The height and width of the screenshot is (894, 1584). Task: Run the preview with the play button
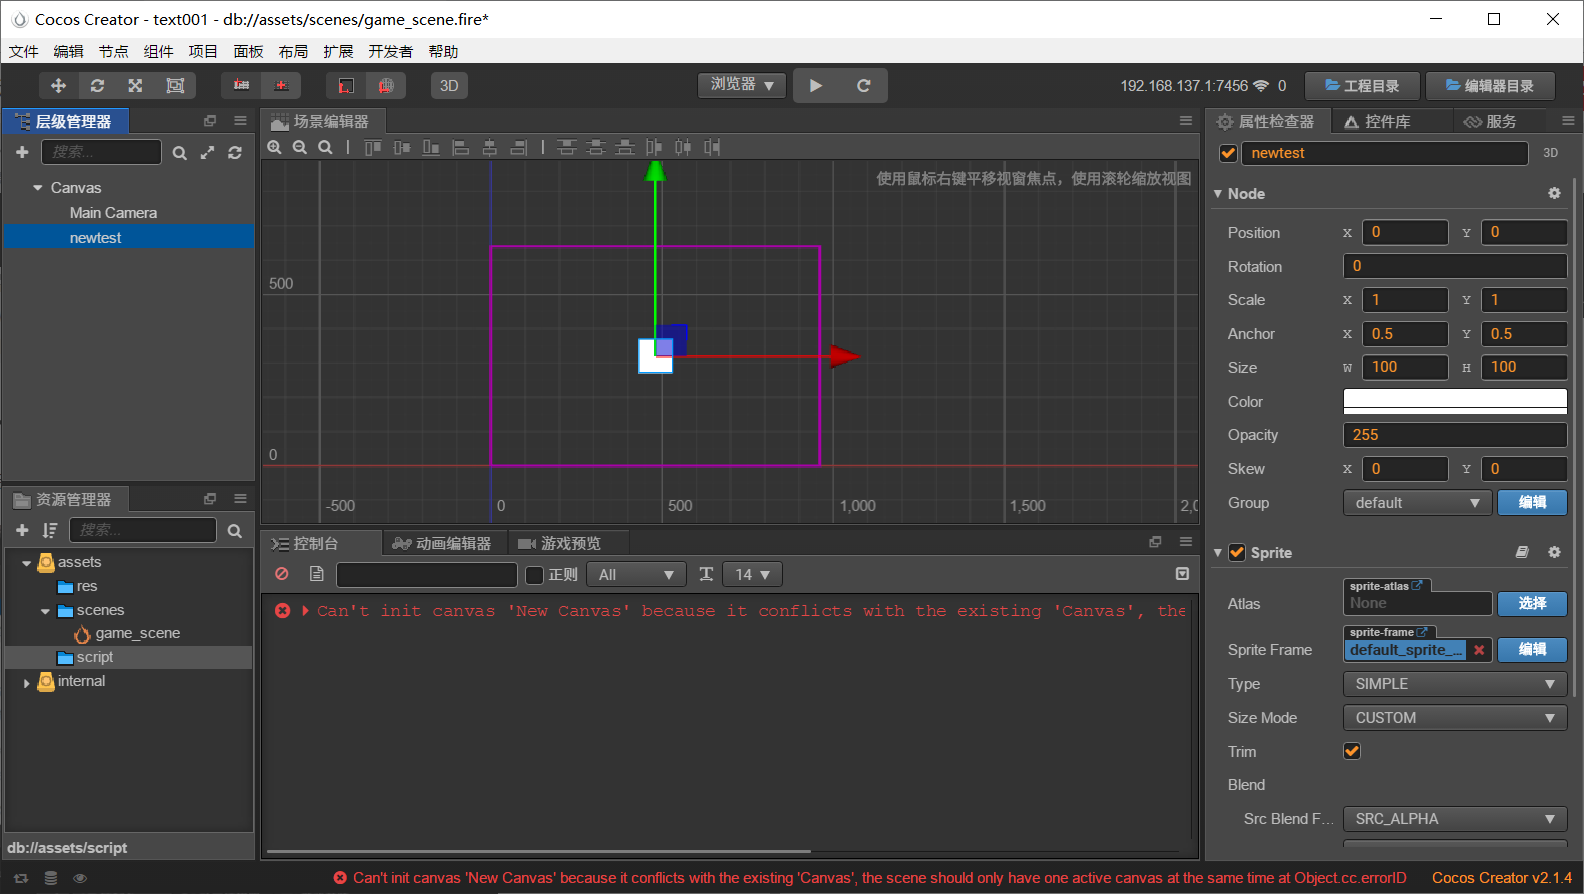click(816, 86)
